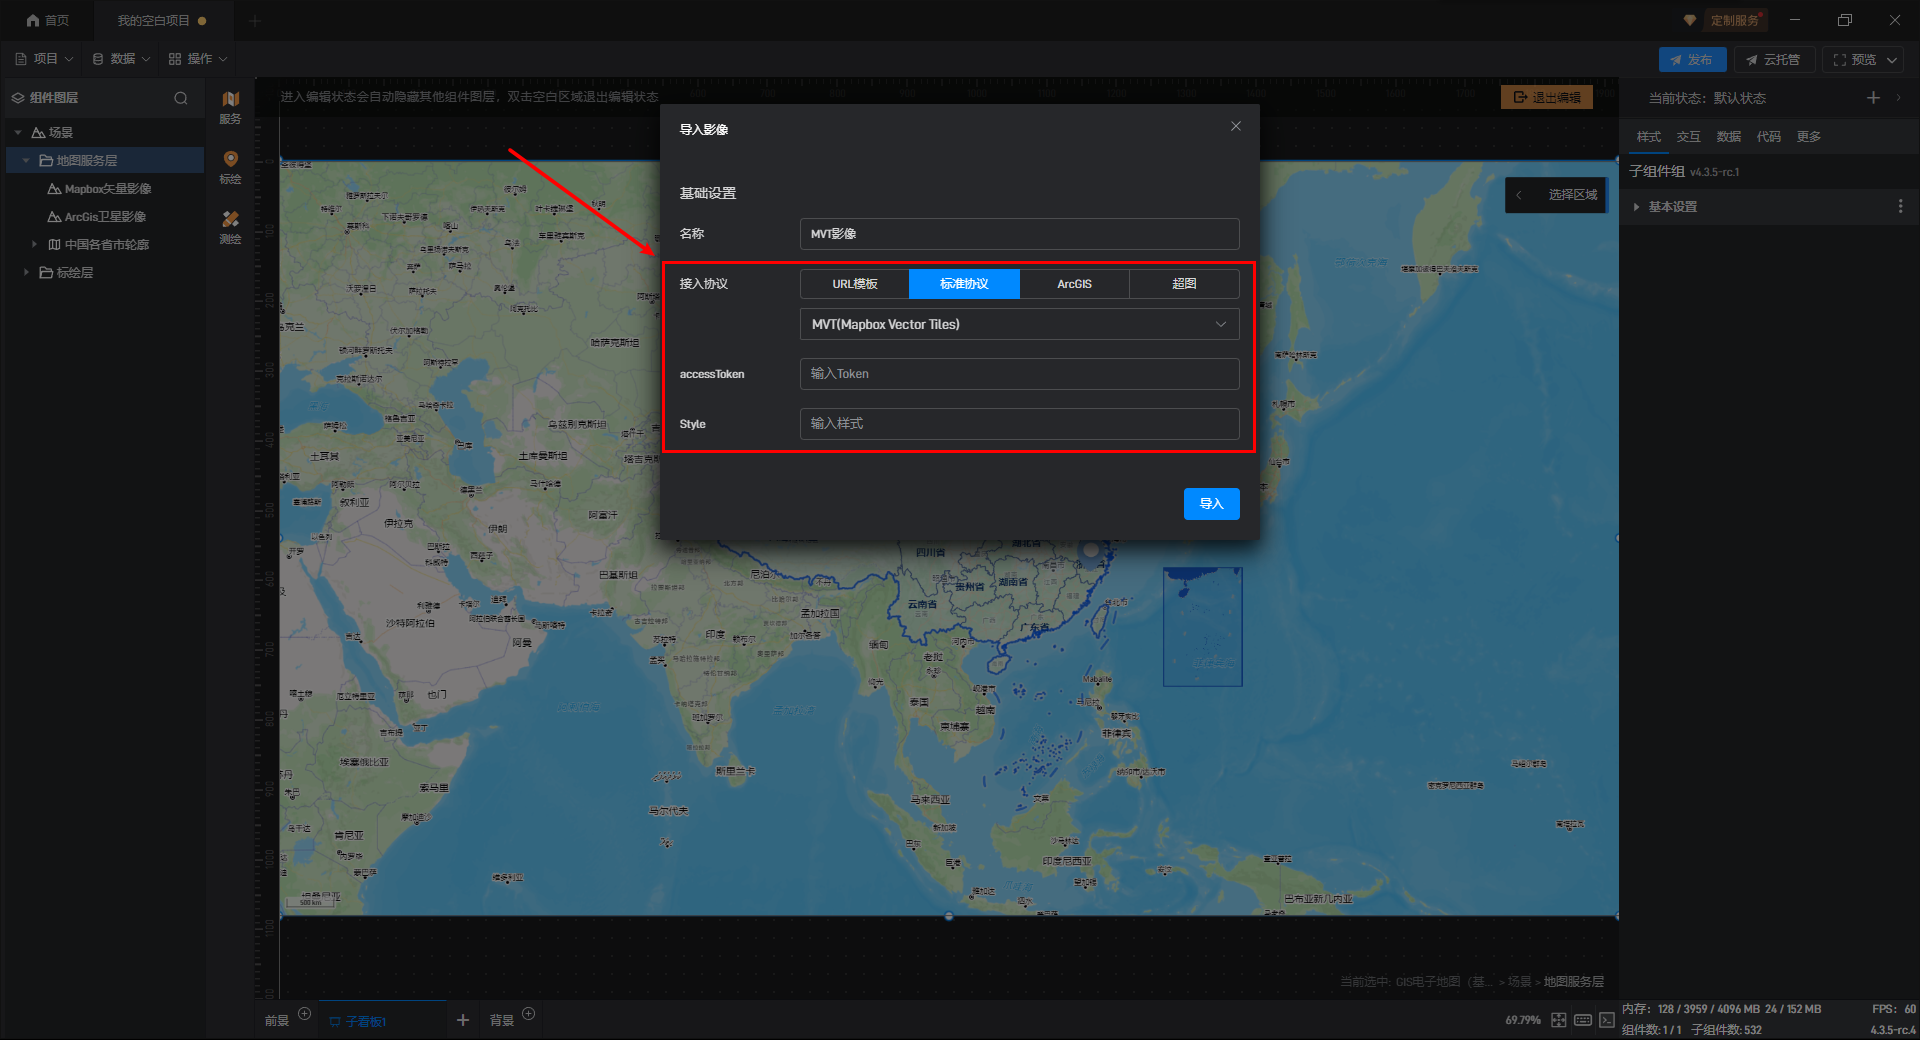The width and height of the screenshot is (1920, 1040).
Task: Open the MVT(Mapbox Vector Tiles) dropdown
Action: point(1019,324)
